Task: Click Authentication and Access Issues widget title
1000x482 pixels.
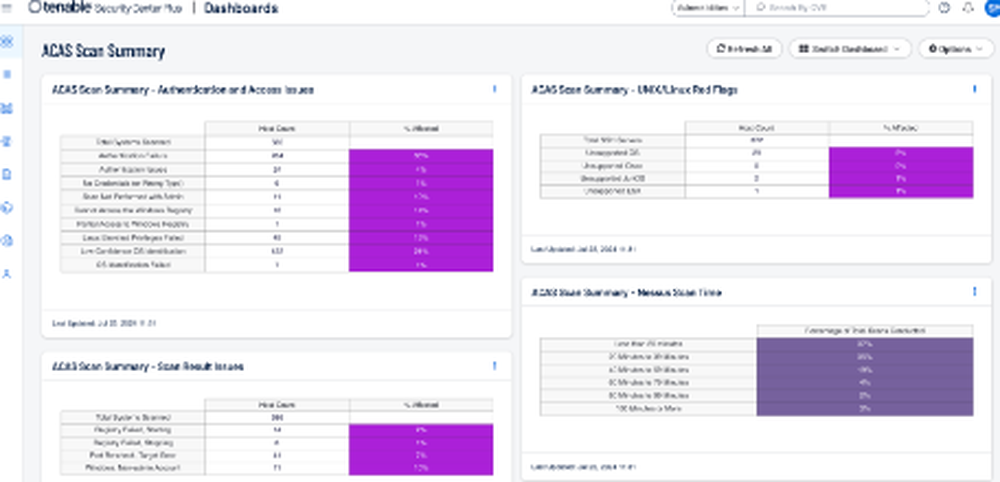Action: [183, 90]
